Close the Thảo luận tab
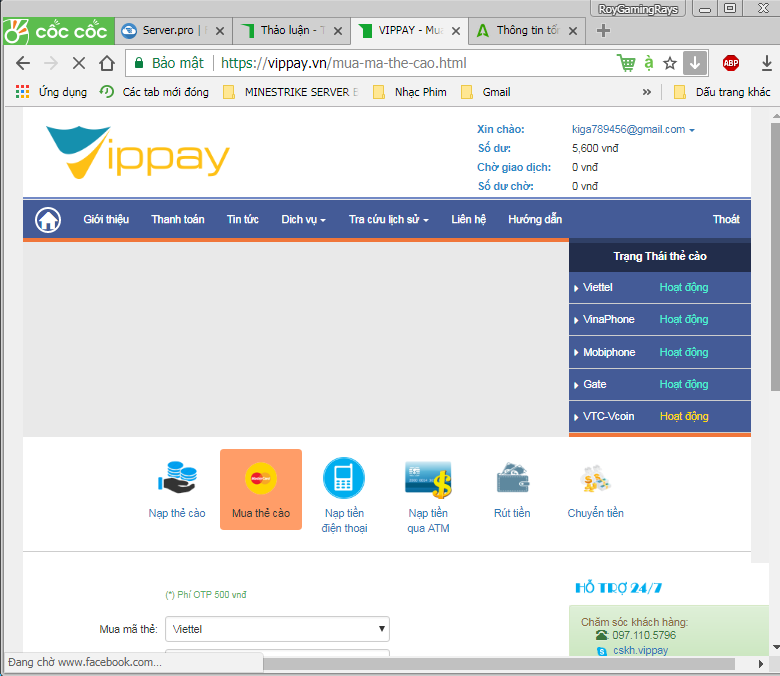This screenshot has height=676, width=780. 338,31
